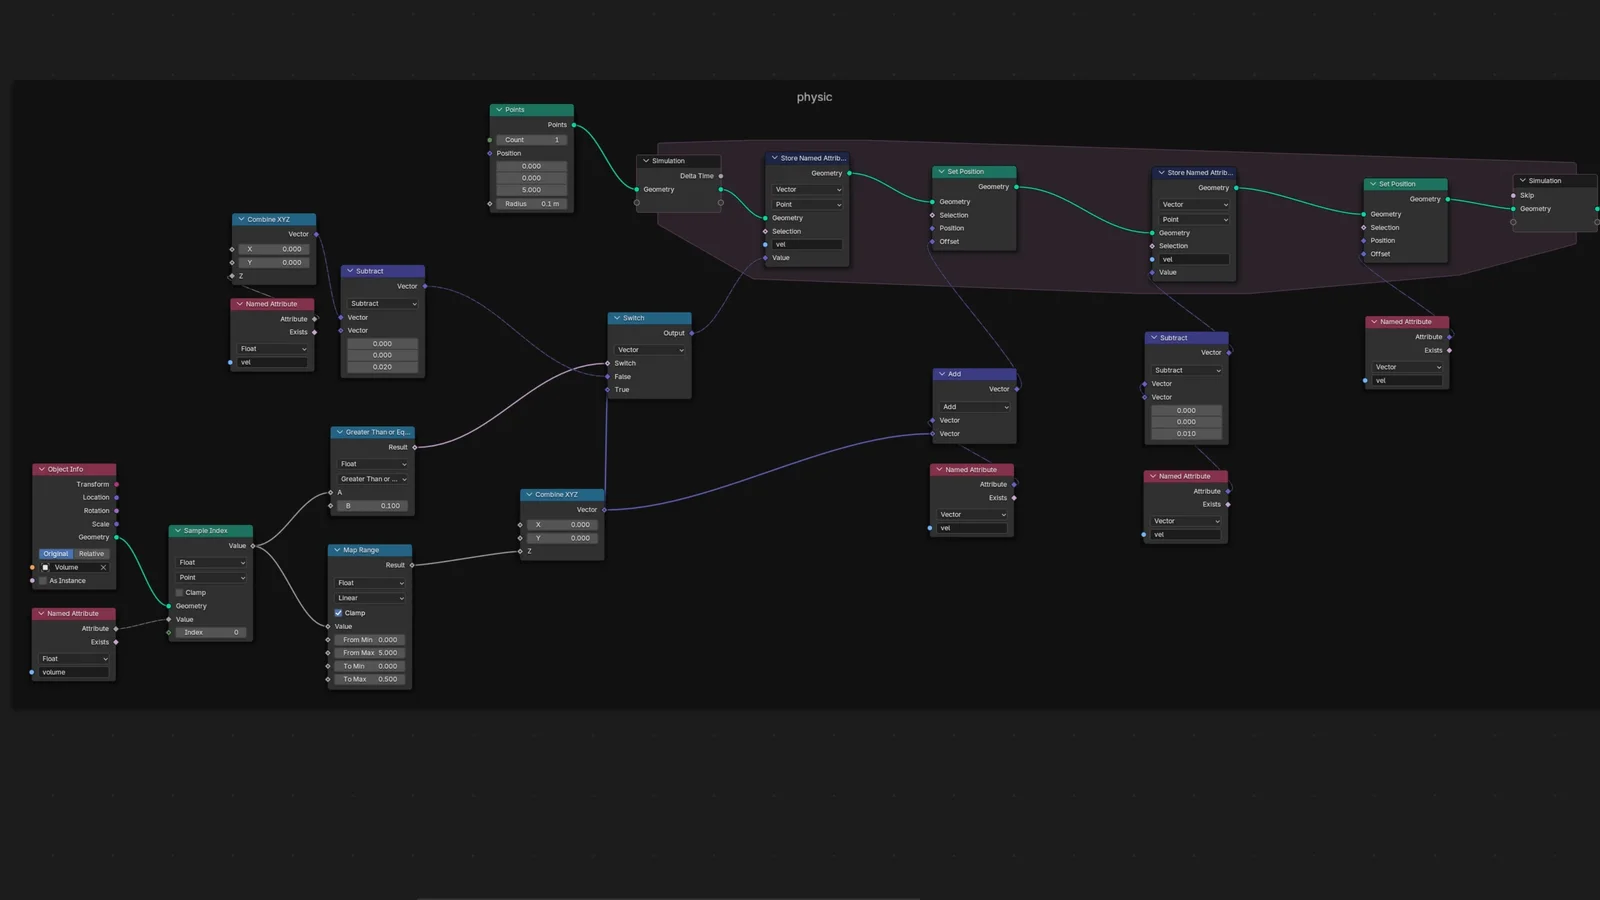The width and height of the screenshot is (1600, 900).
Task: Enable Clamp on the Sample Index node
Action: pyautogui.click(x=179, y=593)
